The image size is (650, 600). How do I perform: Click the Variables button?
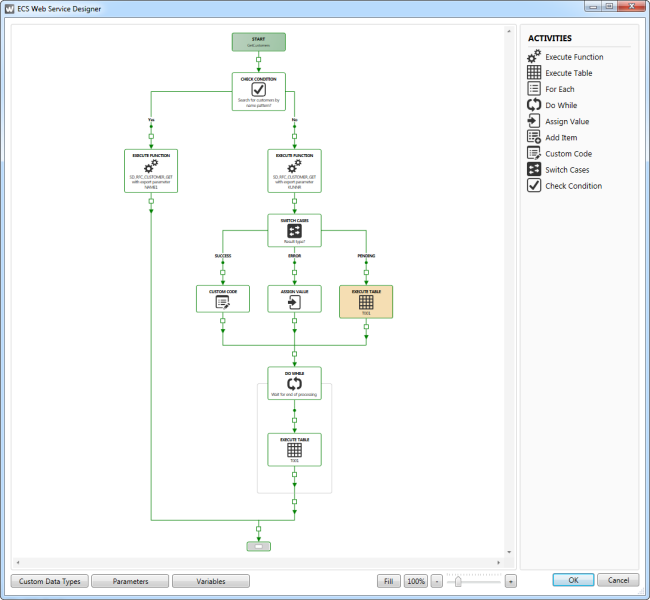(x=210, y=581)
